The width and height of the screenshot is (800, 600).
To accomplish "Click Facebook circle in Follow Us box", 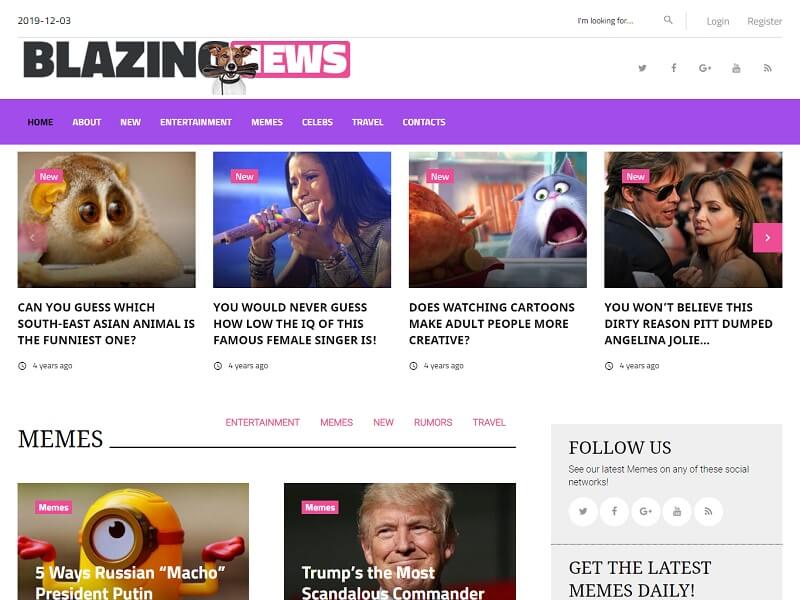I will coord(614,511).
